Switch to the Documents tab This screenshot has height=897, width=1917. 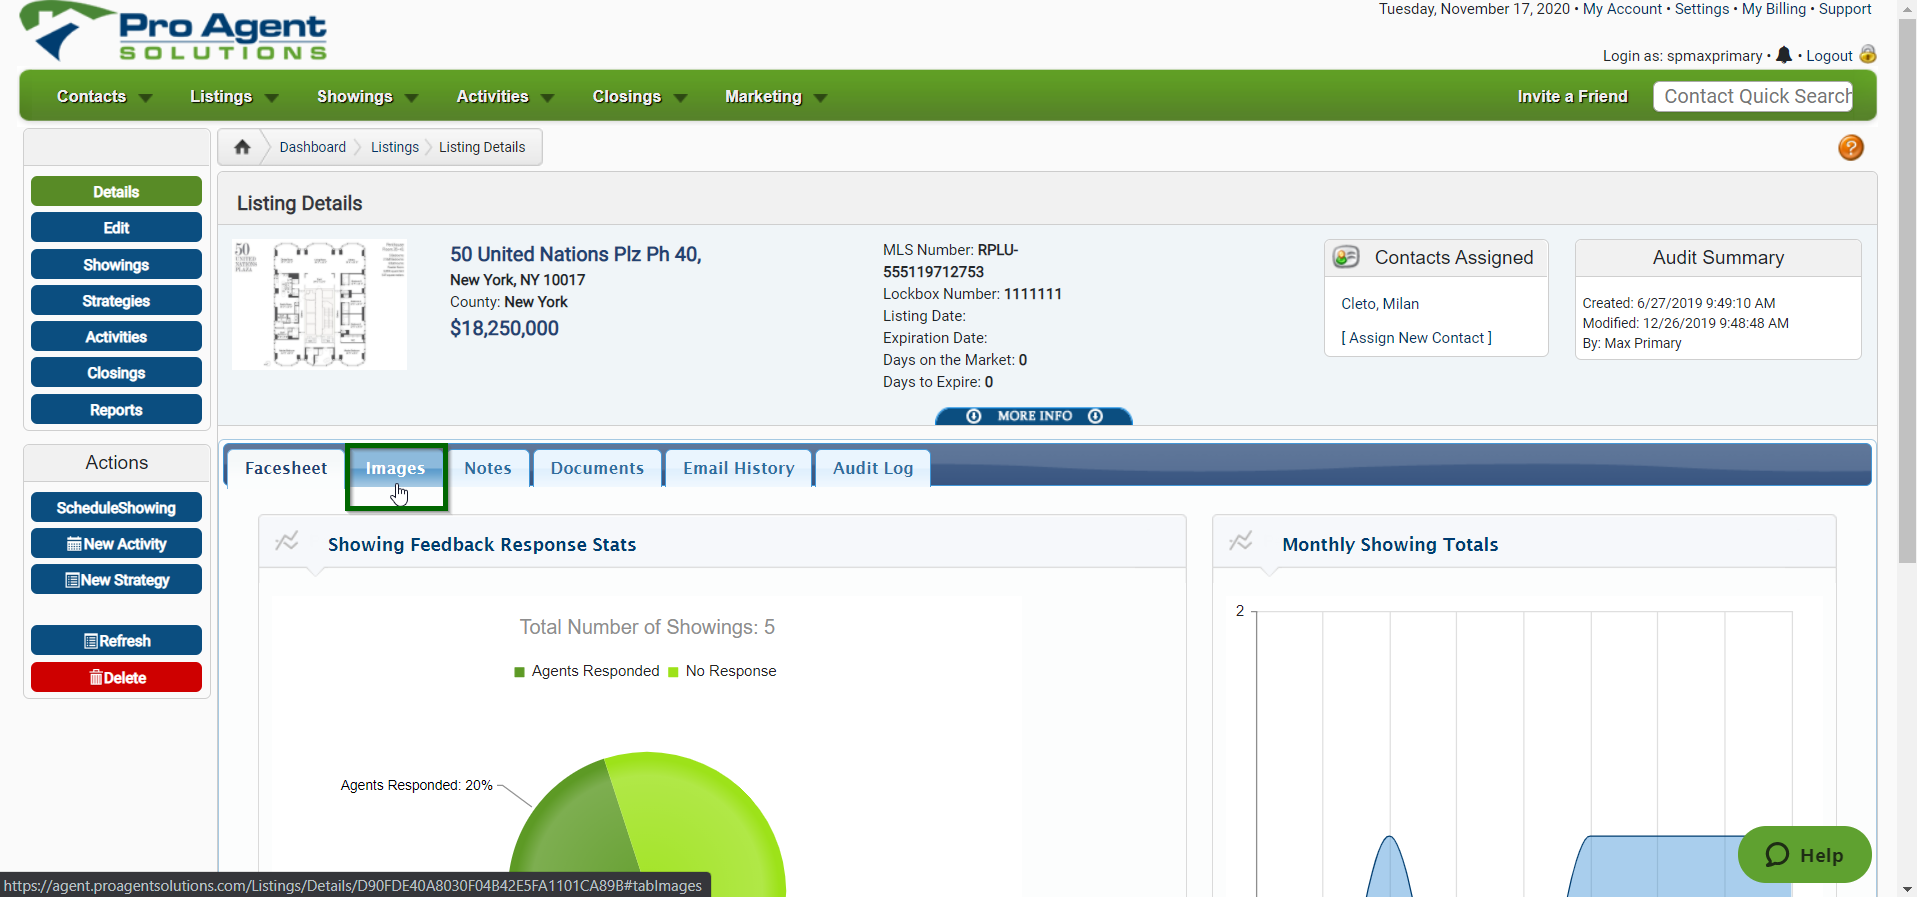(597, 468)
